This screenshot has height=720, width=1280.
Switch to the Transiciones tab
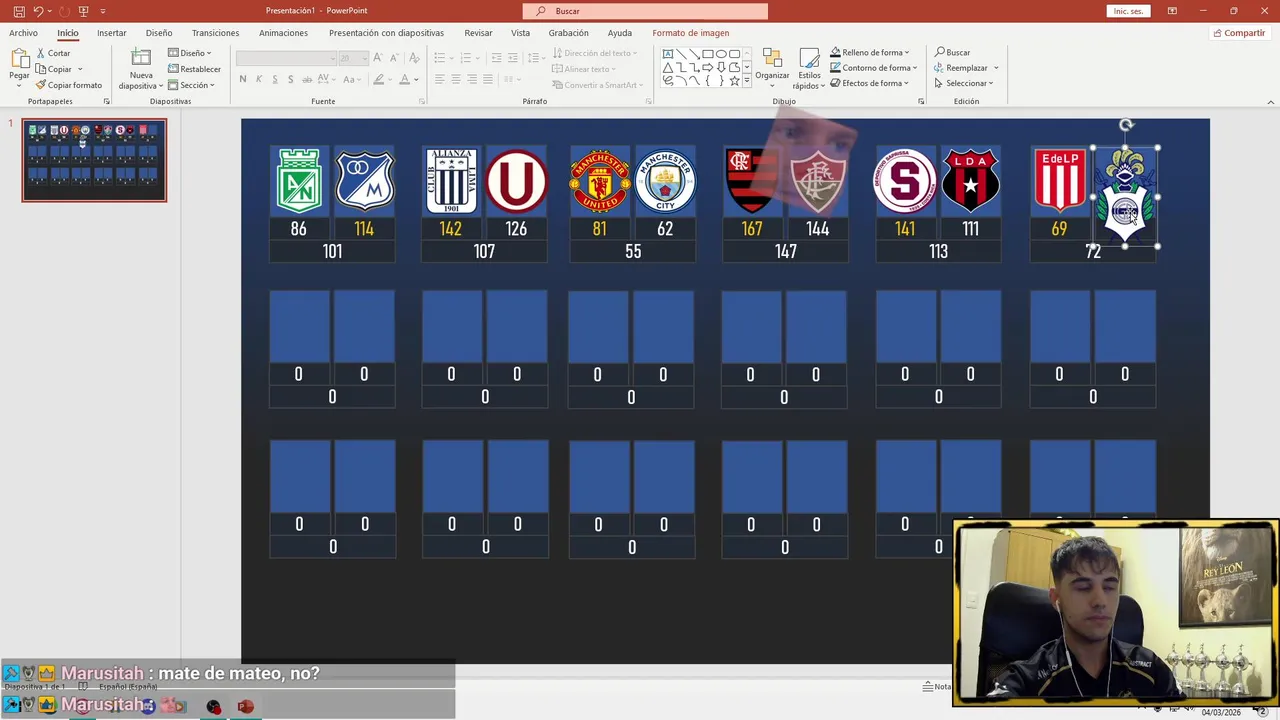215,33
